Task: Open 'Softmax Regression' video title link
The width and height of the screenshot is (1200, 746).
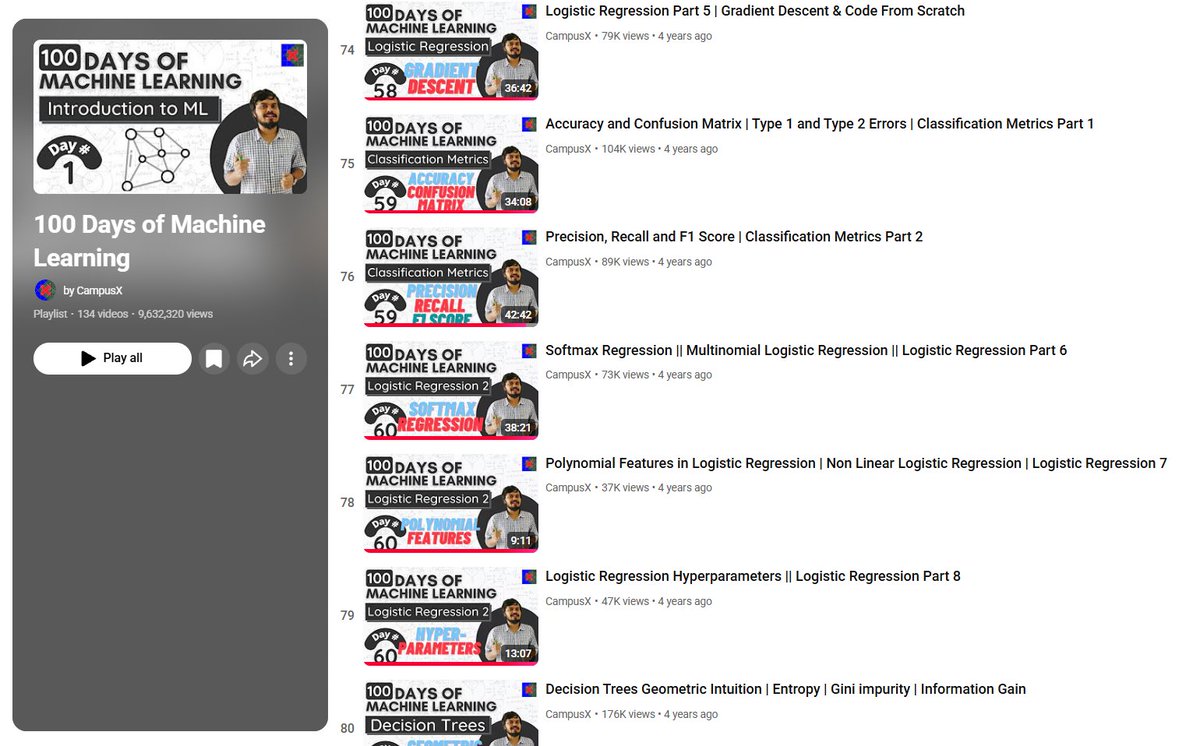Action: point(806,350)
